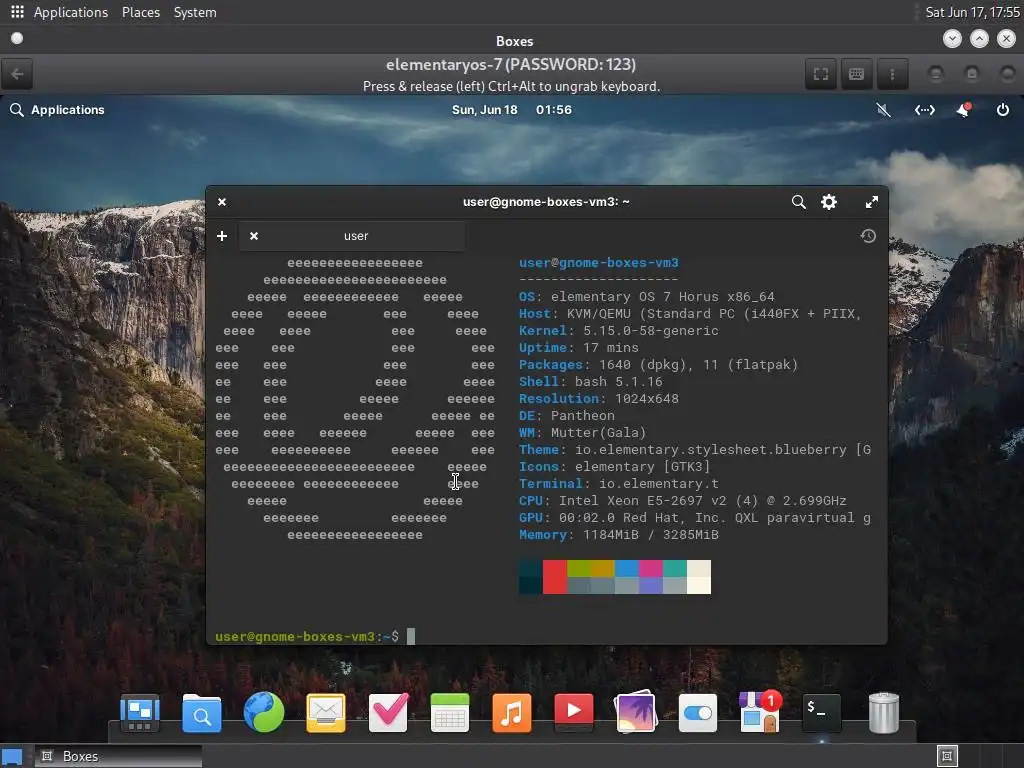Viewport: 1024px width, 768px height.
Task: Open Calendar from the dock
Action: (x=450, y=712)
